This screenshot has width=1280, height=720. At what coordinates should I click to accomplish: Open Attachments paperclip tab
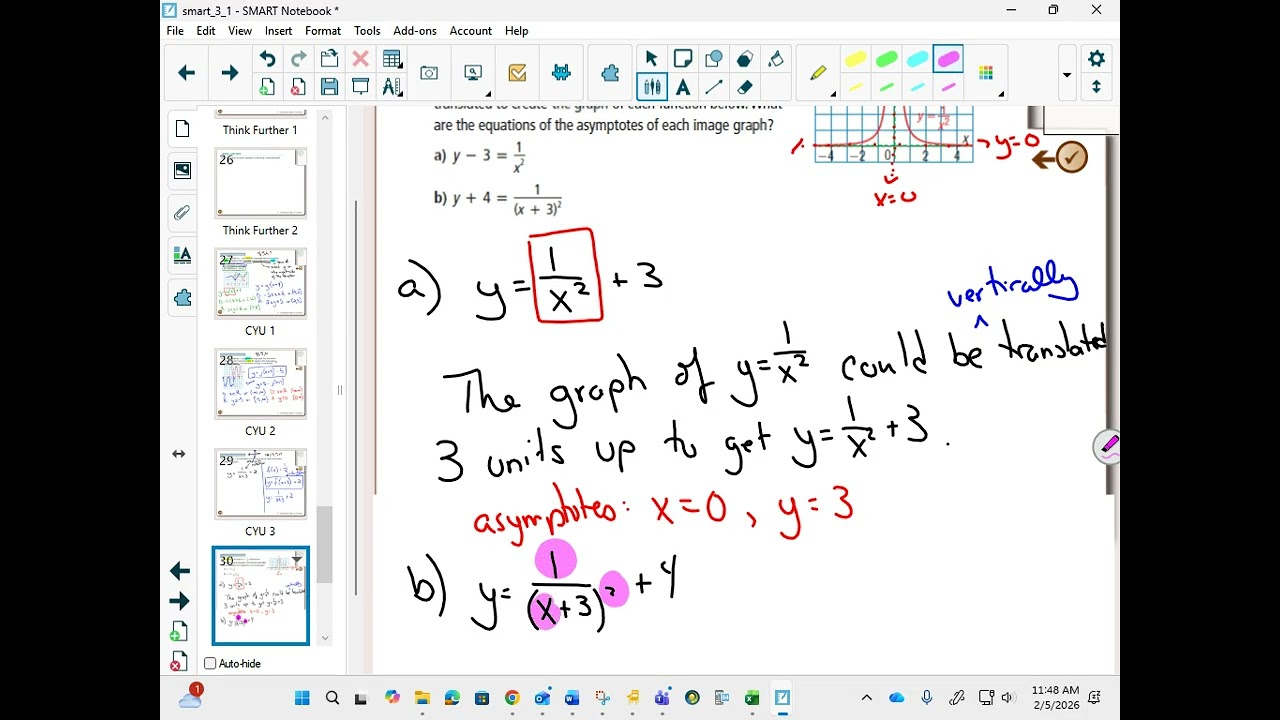(x=182, y=212)
